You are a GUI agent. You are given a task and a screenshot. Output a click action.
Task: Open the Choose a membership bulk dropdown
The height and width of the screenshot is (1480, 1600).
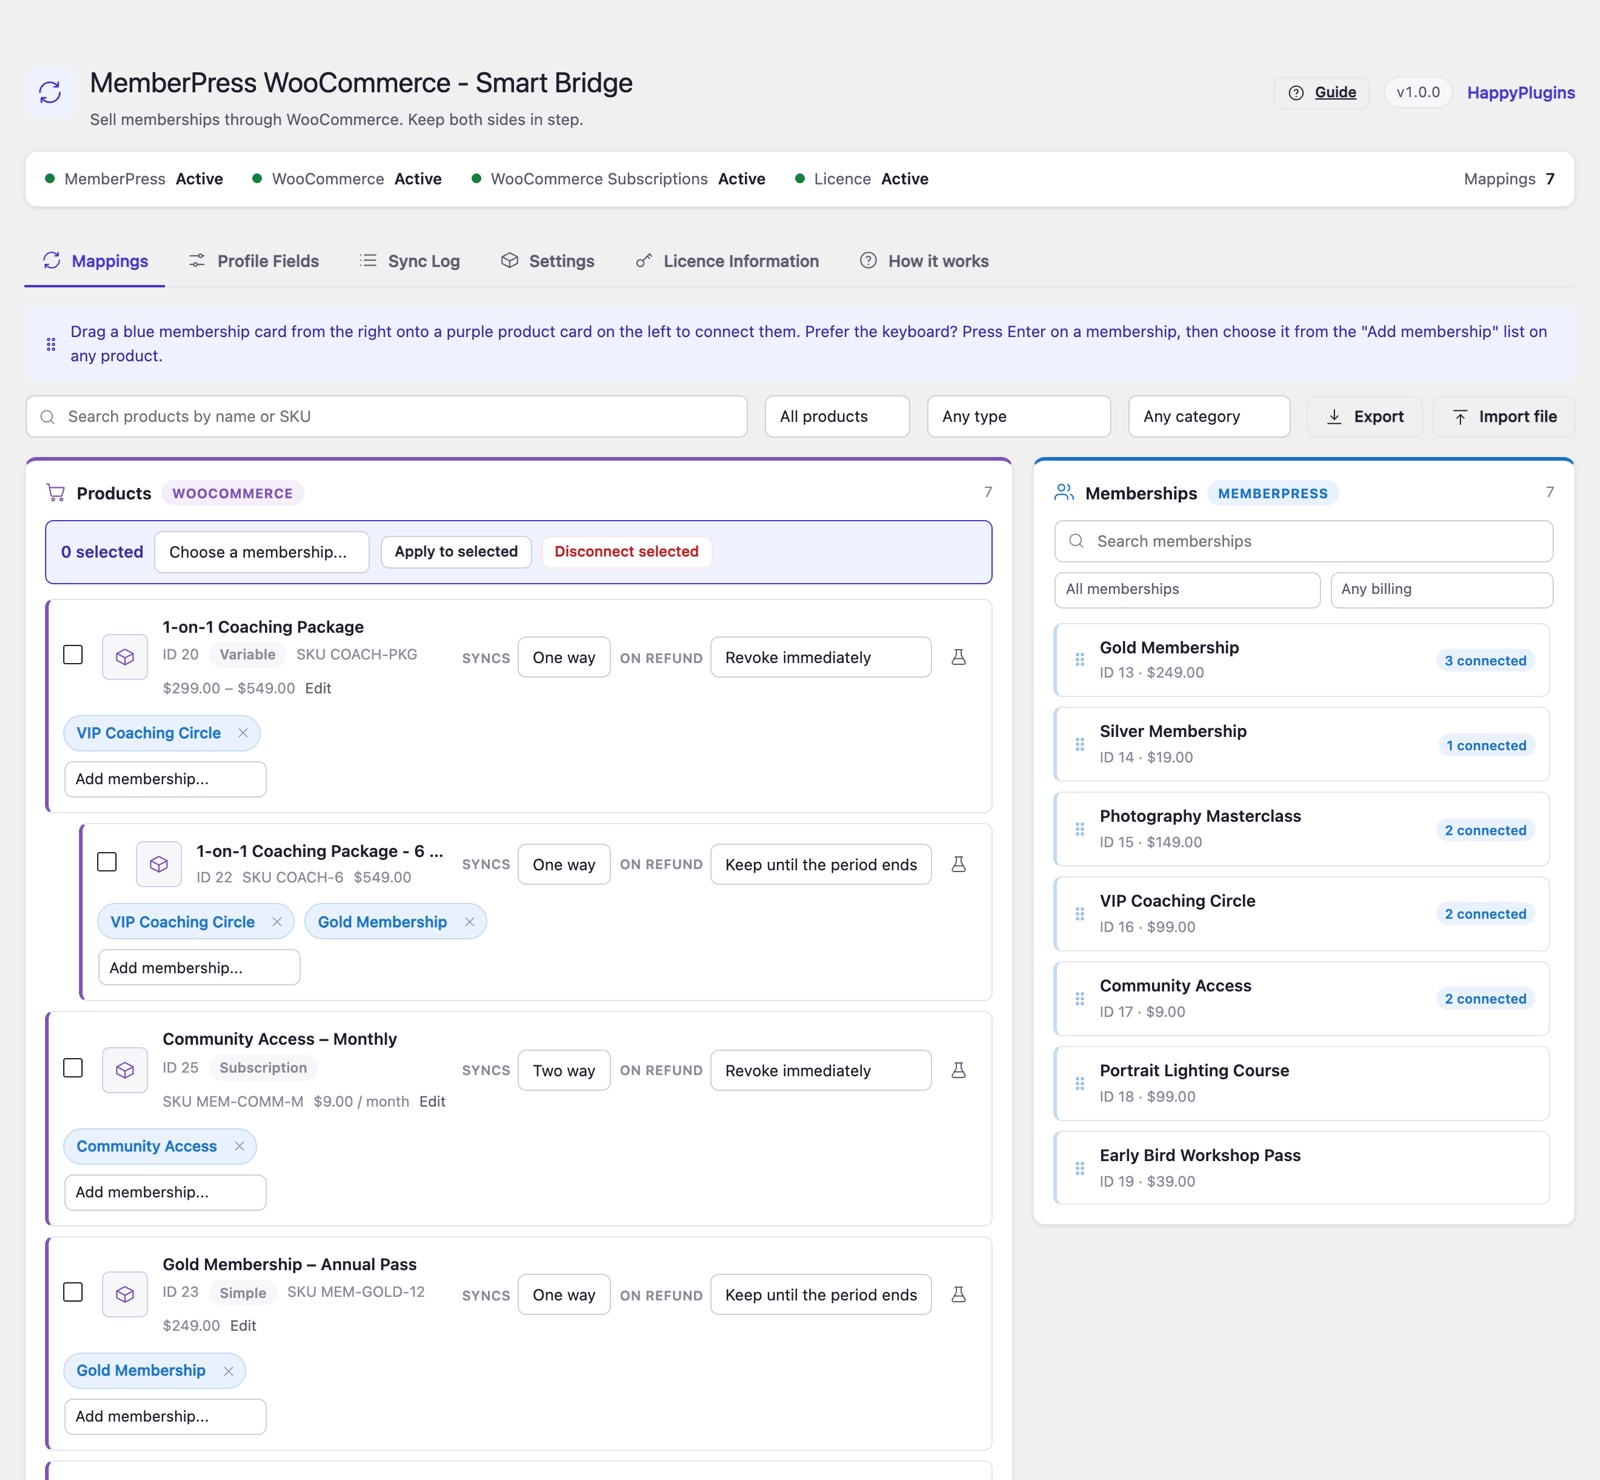(x=262, y=552)
